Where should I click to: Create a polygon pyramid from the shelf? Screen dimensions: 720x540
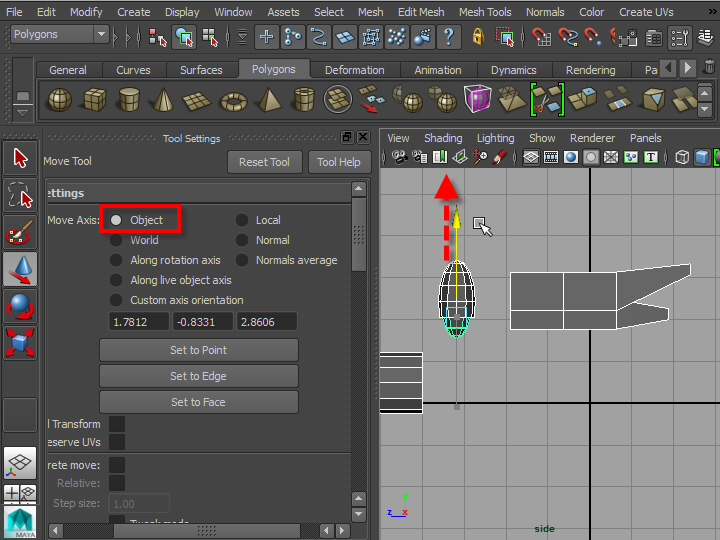(270, 100)
